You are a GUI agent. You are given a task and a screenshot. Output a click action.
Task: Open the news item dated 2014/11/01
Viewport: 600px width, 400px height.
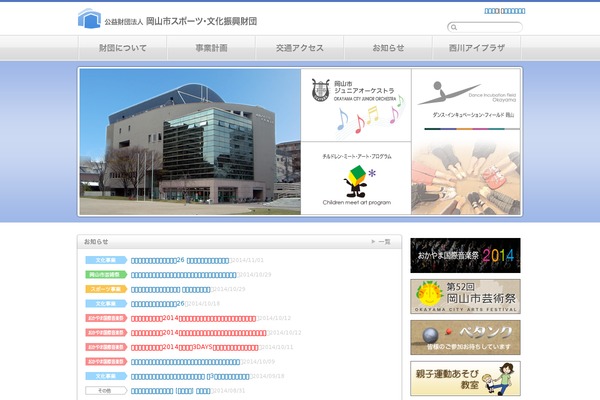click(x=180, y=260)
